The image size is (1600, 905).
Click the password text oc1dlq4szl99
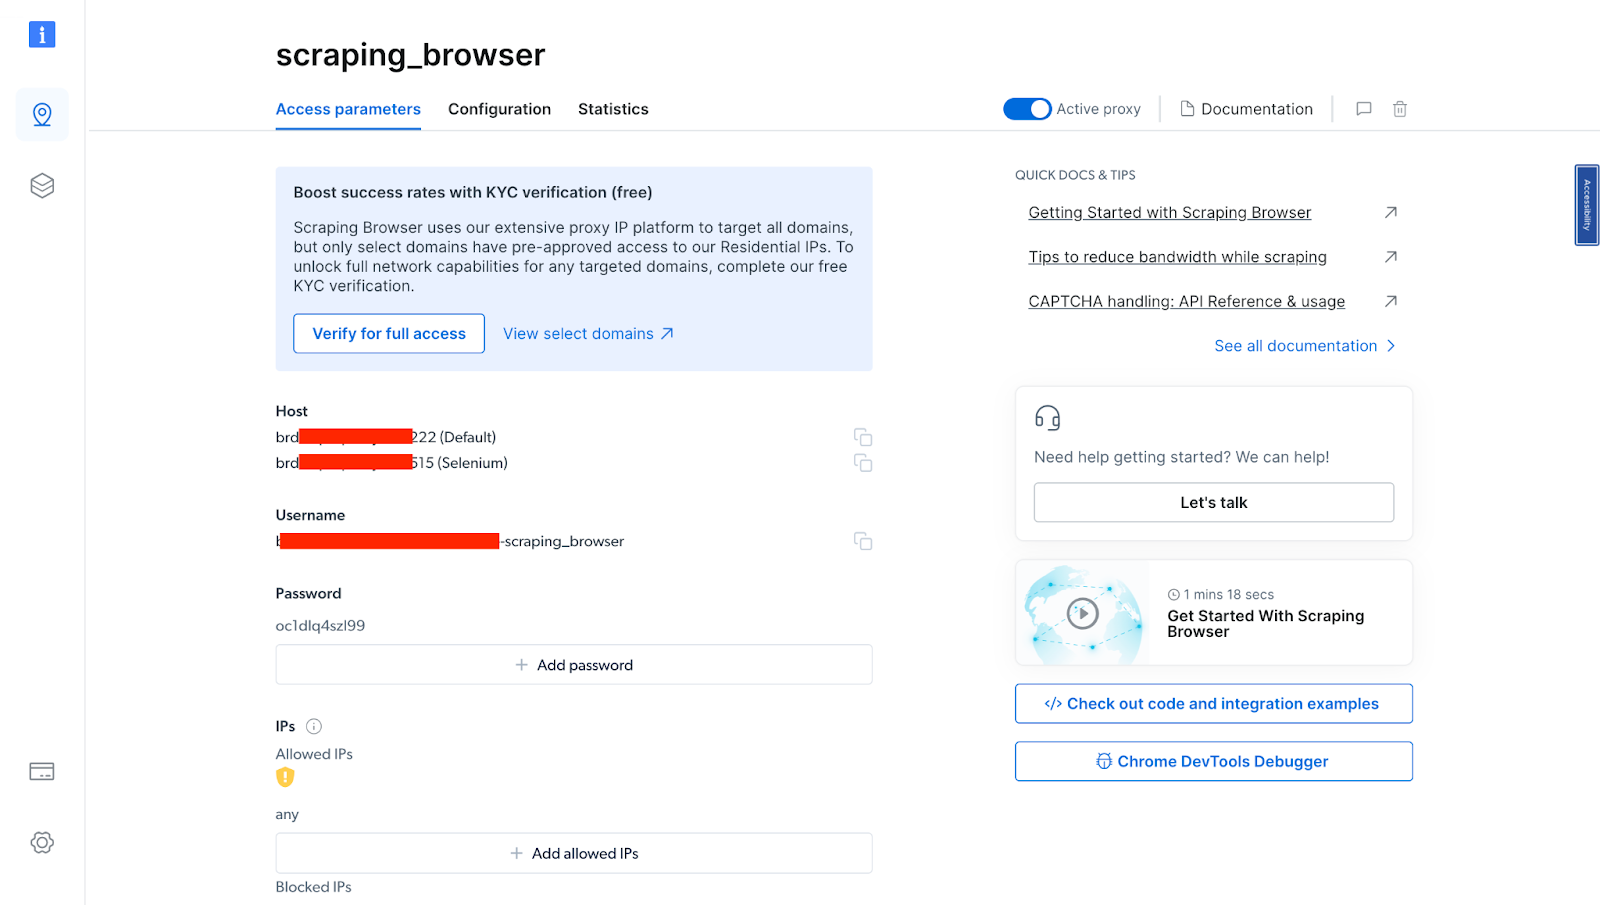(320, 626)
